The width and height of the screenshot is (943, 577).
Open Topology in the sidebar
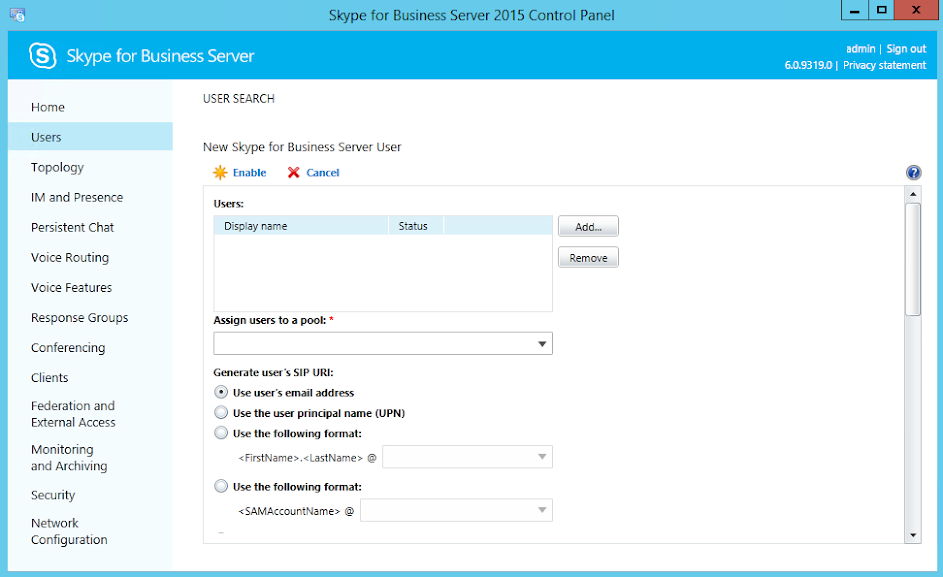coord(57,167)
